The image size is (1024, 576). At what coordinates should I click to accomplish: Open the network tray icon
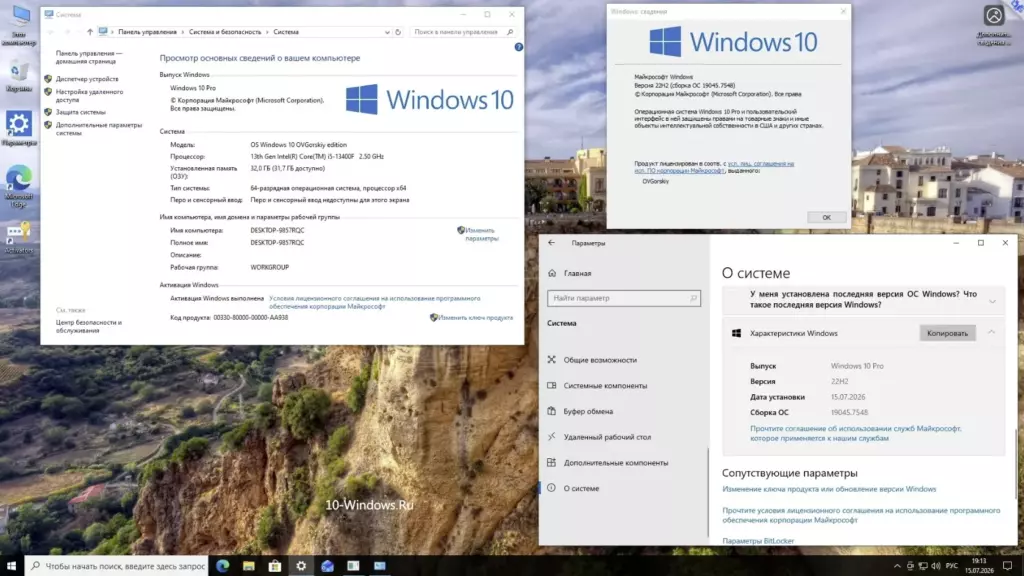(923, 566)
